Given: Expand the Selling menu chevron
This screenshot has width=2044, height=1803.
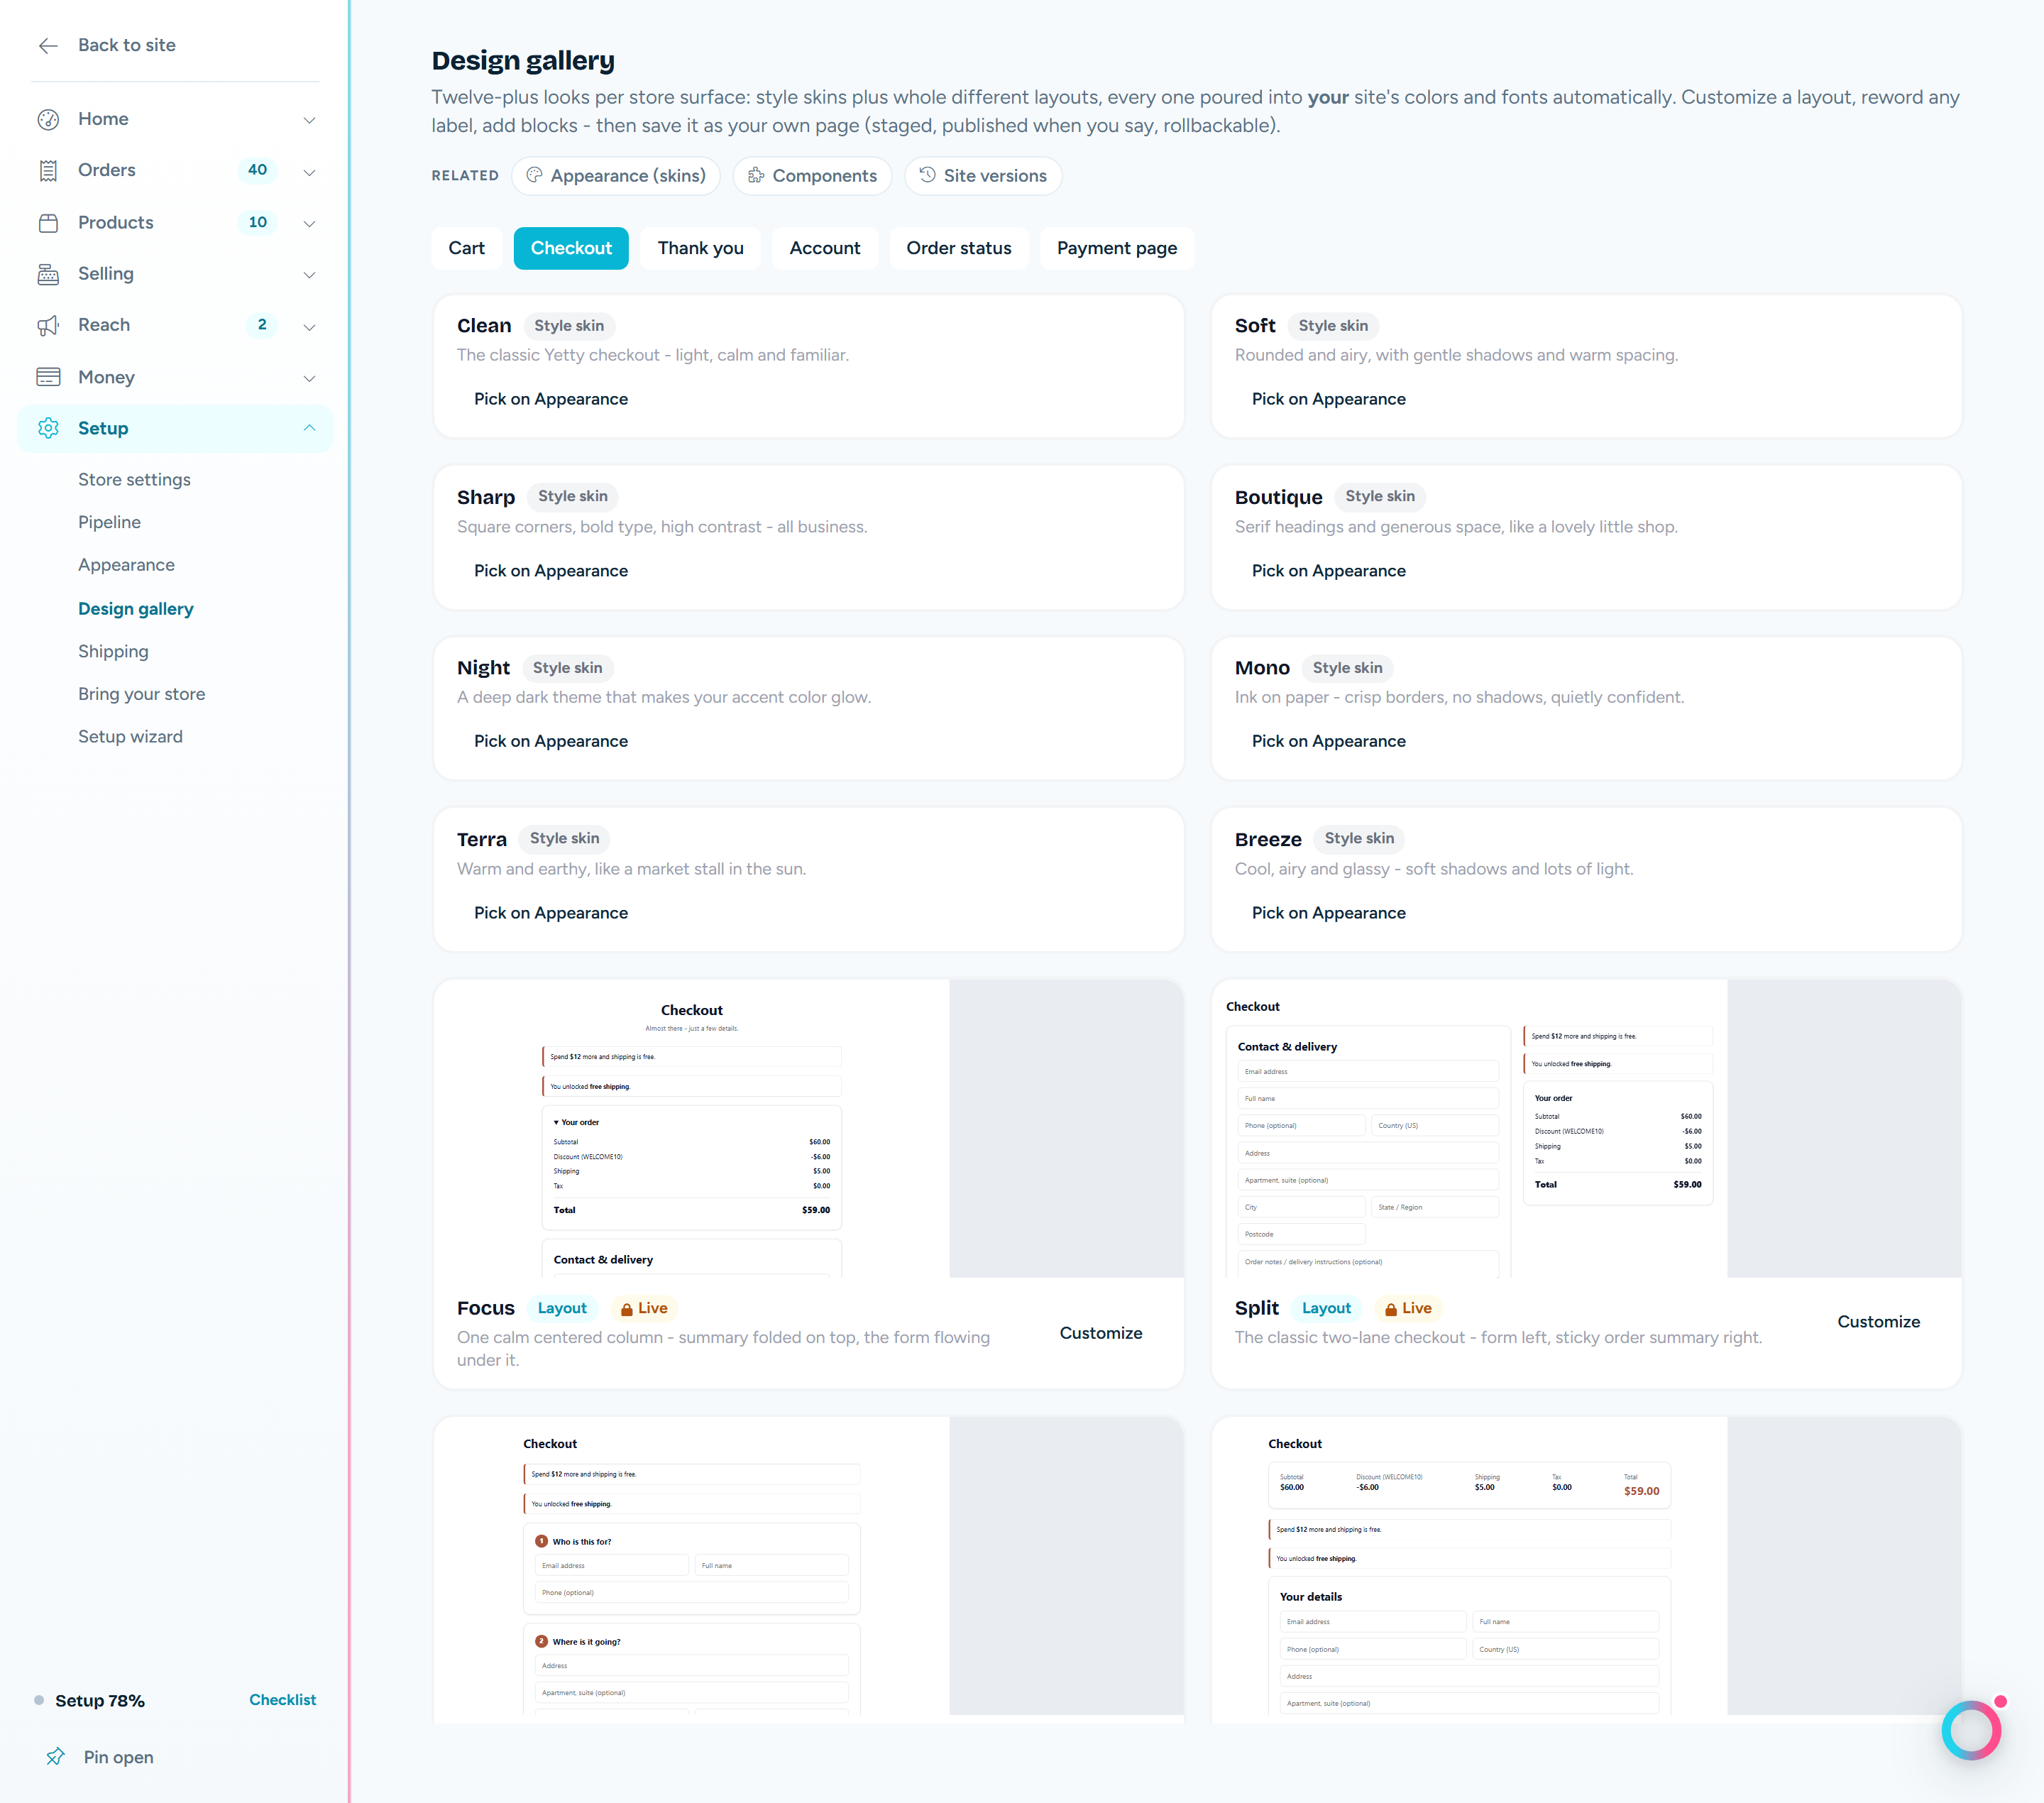Looking at the screenshot, I should click(x=310, y=275).
